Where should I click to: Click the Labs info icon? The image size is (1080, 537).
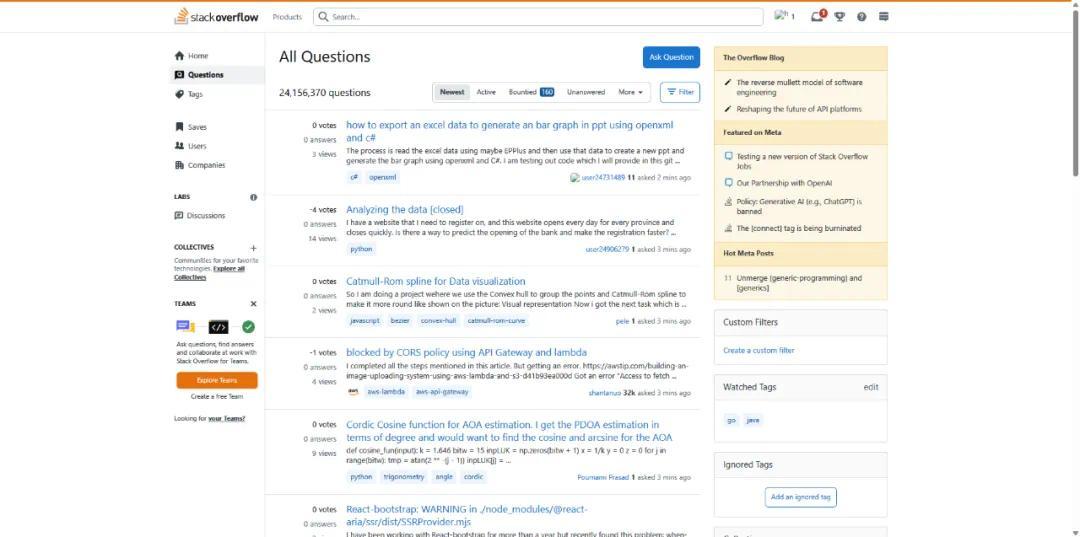[x=253, y=197]
